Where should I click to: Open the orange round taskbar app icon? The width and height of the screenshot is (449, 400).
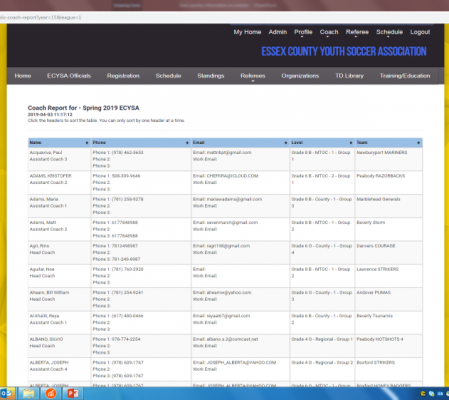coord(51,394)
